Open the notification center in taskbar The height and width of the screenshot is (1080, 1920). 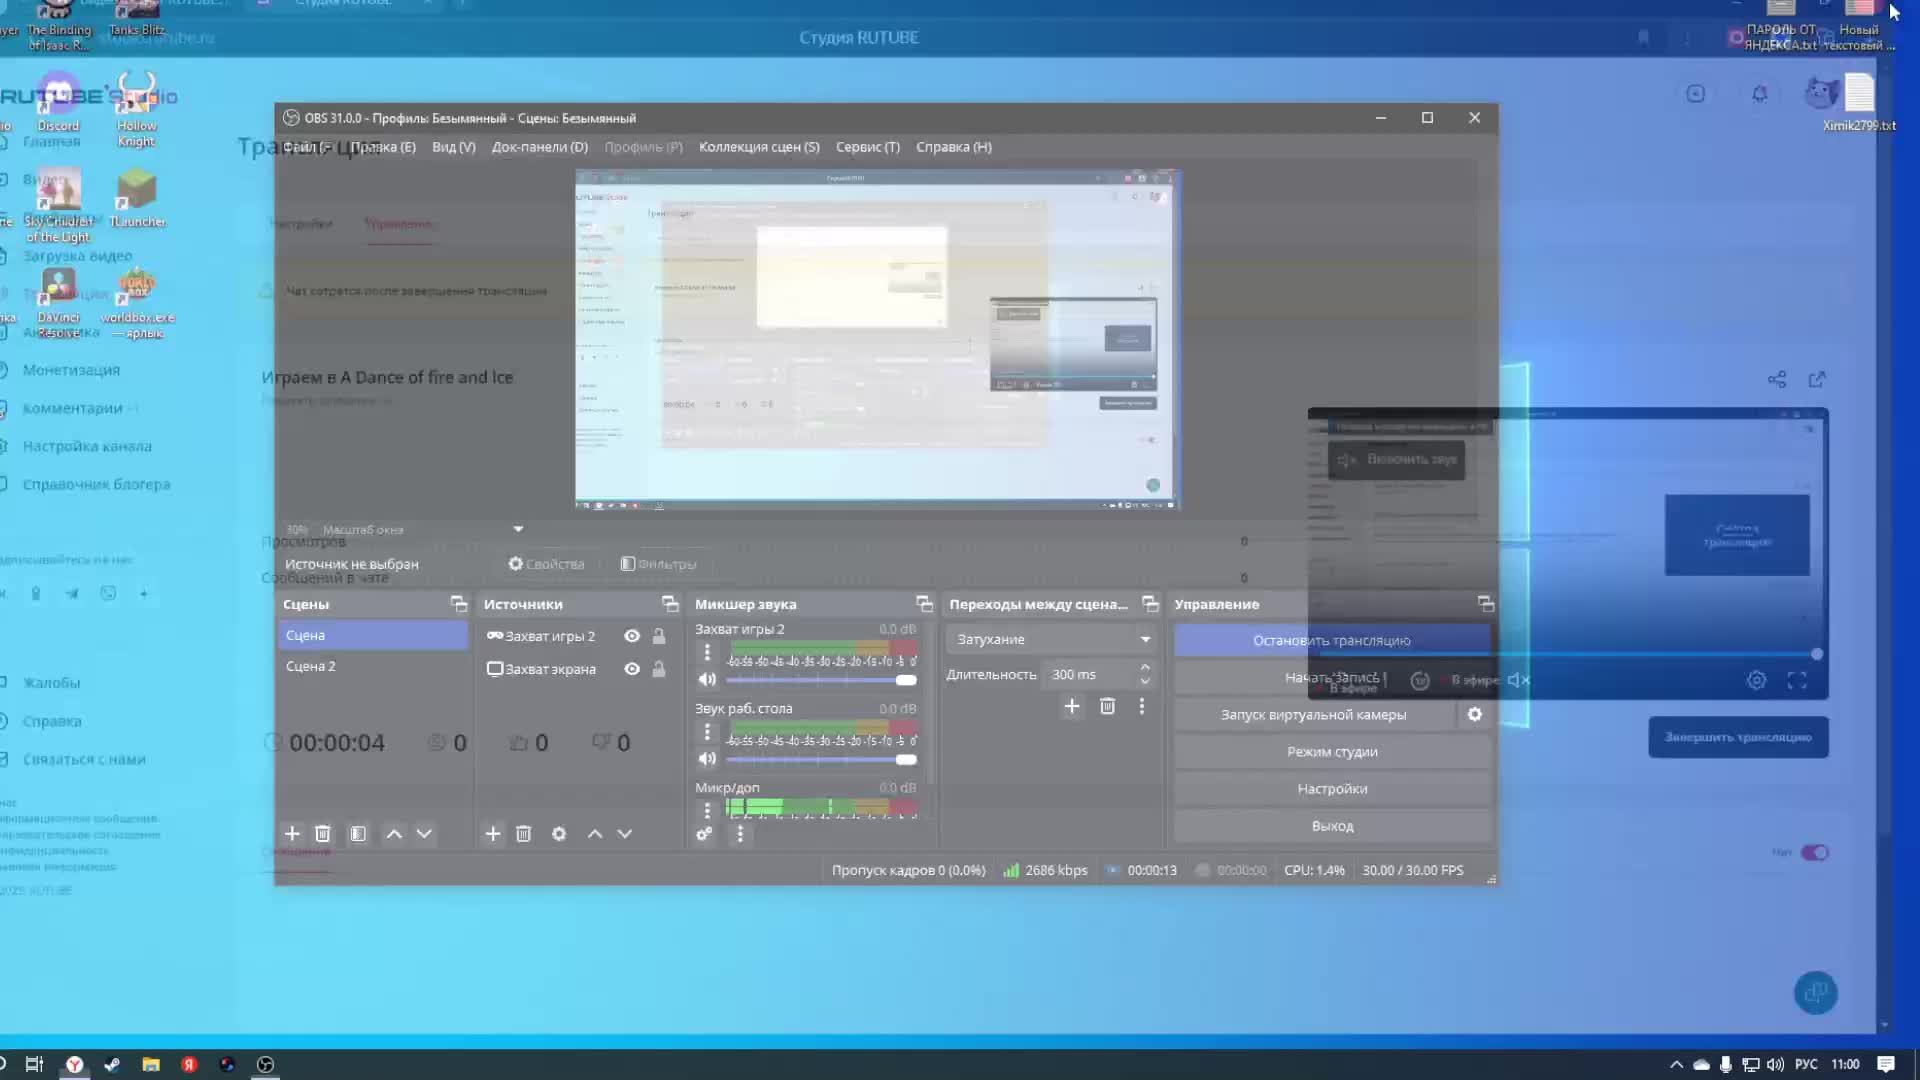(x=1886, y=1064)
